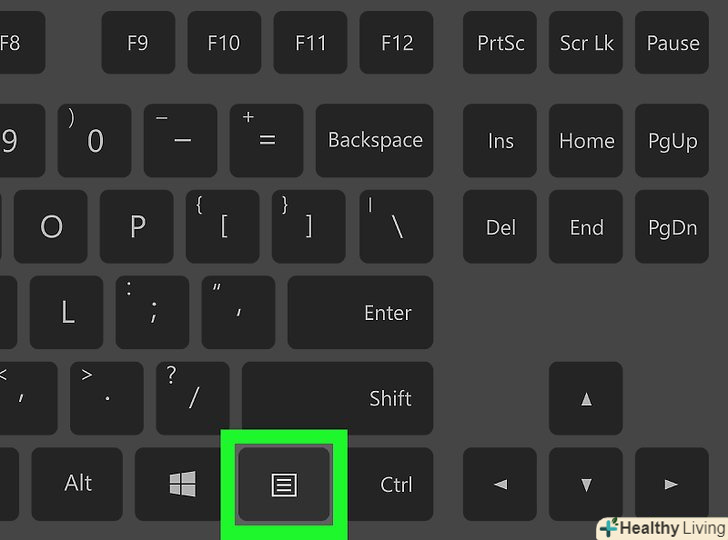Click the PgDn key
Image resolution: width=728 pixels, height=540 pixels.
point(671,227)
